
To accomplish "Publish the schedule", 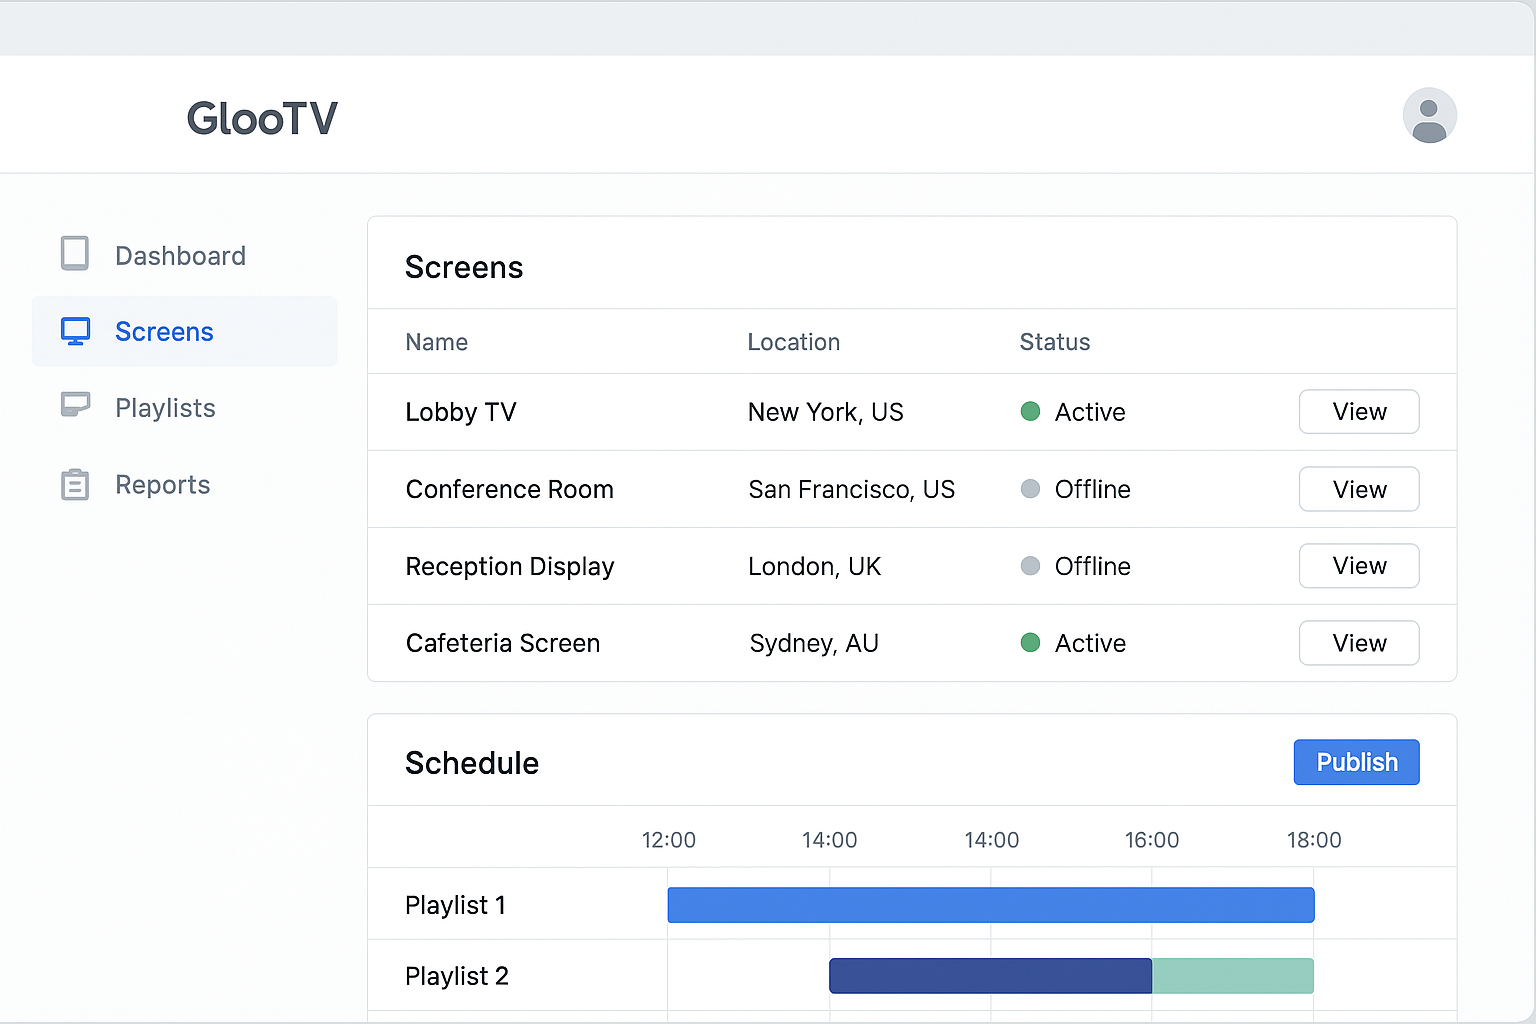I will pyautogui.click(x=1356, y=762).
